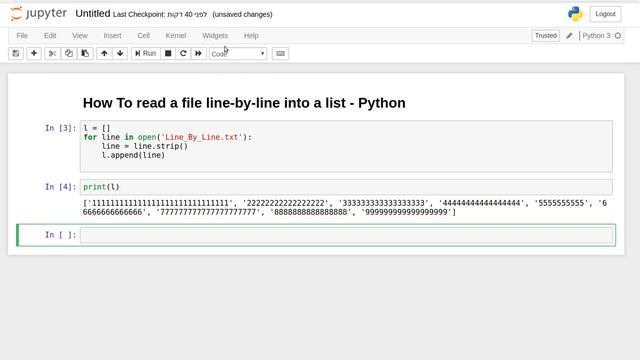Open the Insert menu
The image size is (640, 360).
[x=112, y=36]
